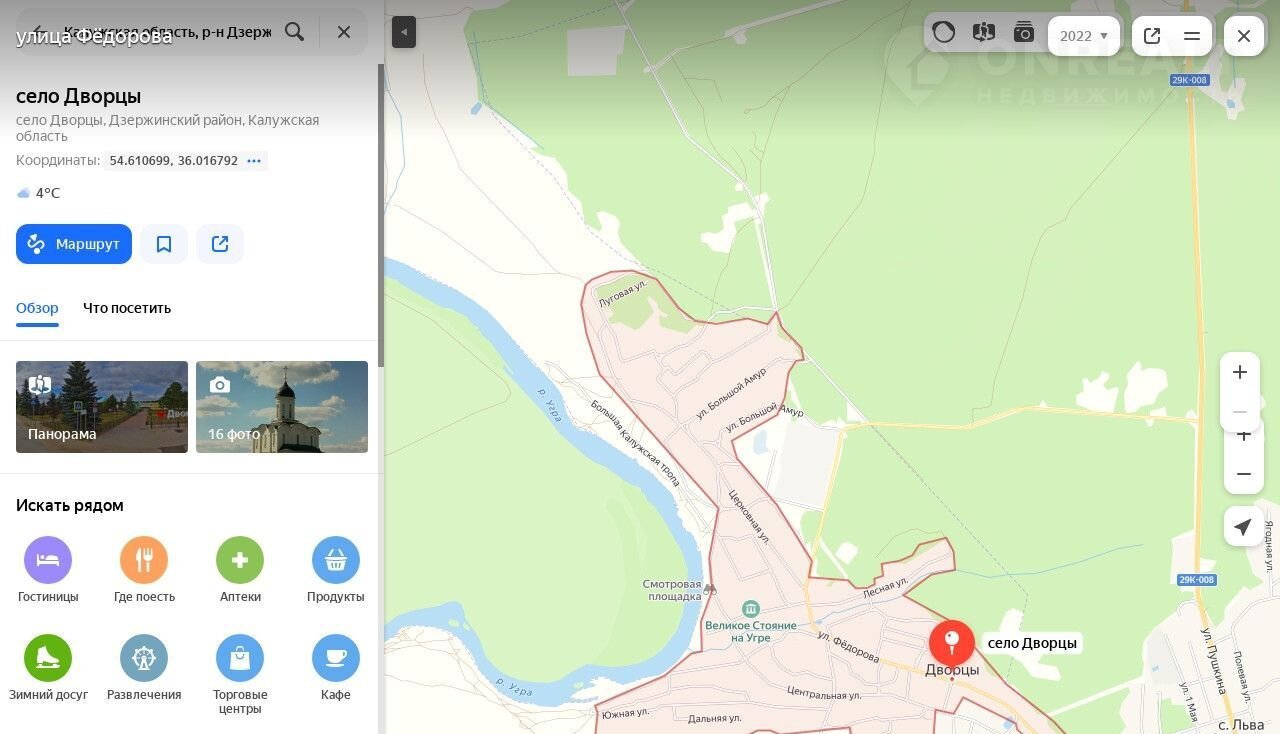The width and height of the screenshot is (1280, 734).
Task: Open the panoramas layer icon in map toolbar
Action: (984, 33)
